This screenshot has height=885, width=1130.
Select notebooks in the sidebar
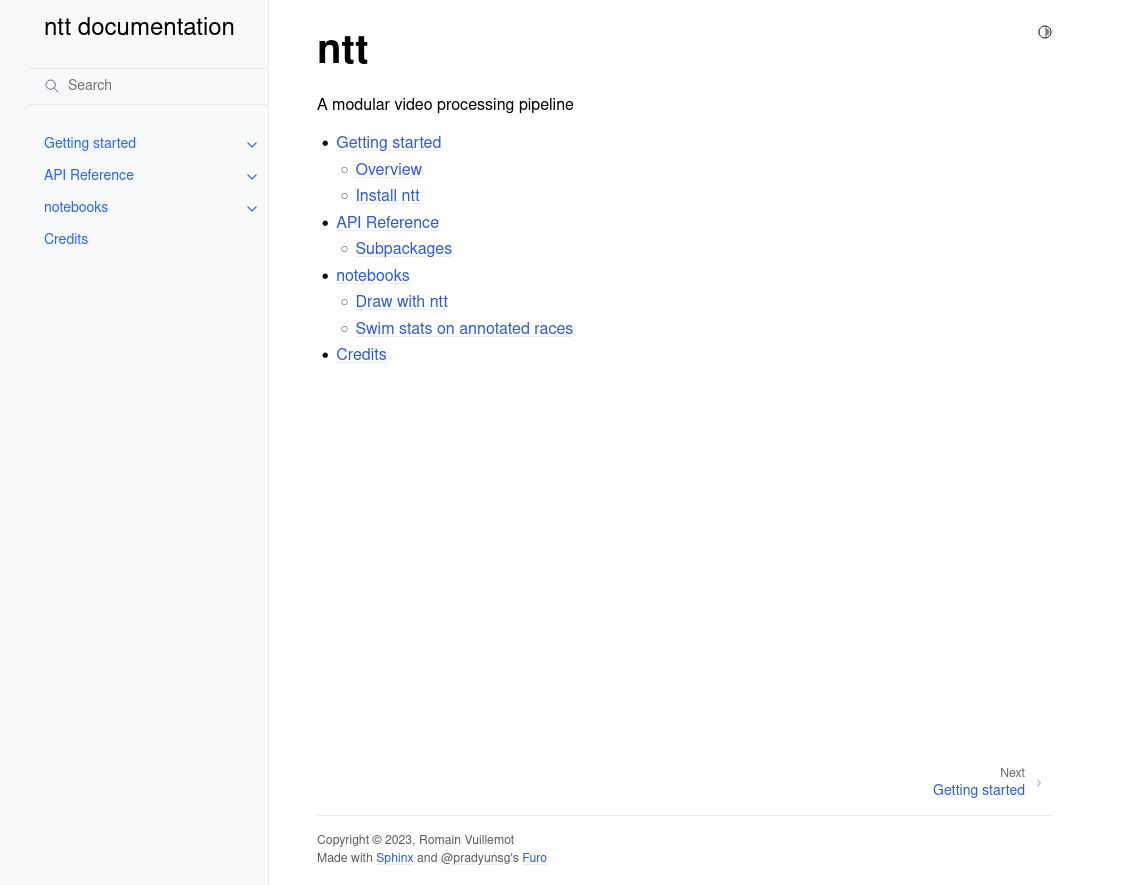pos(76,207)
